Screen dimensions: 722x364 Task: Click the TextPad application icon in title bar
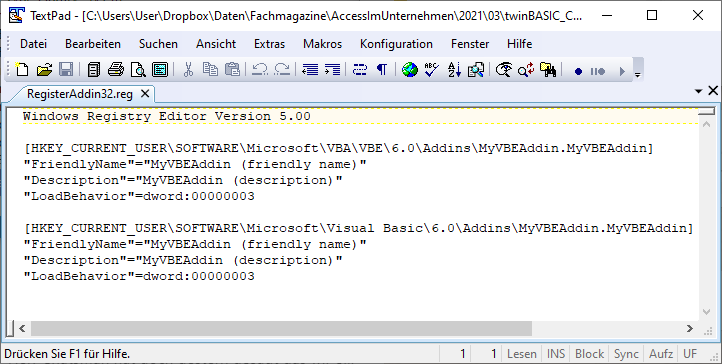tap(16, 16)
